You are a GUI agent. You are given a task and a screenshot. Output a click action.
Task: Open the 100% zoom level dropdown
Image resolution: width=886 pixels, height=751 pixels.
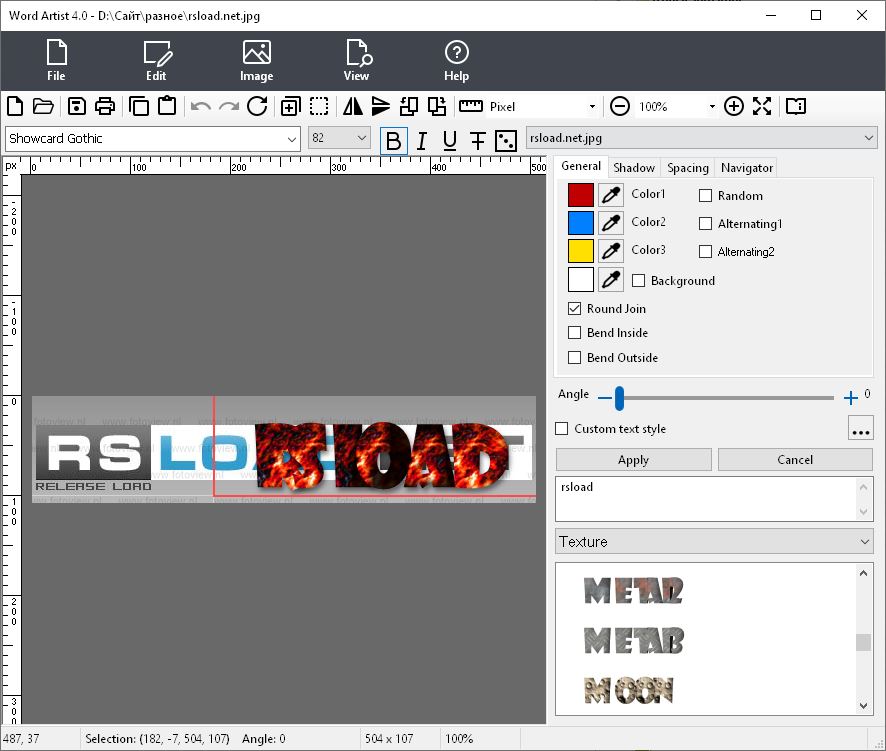676,106
